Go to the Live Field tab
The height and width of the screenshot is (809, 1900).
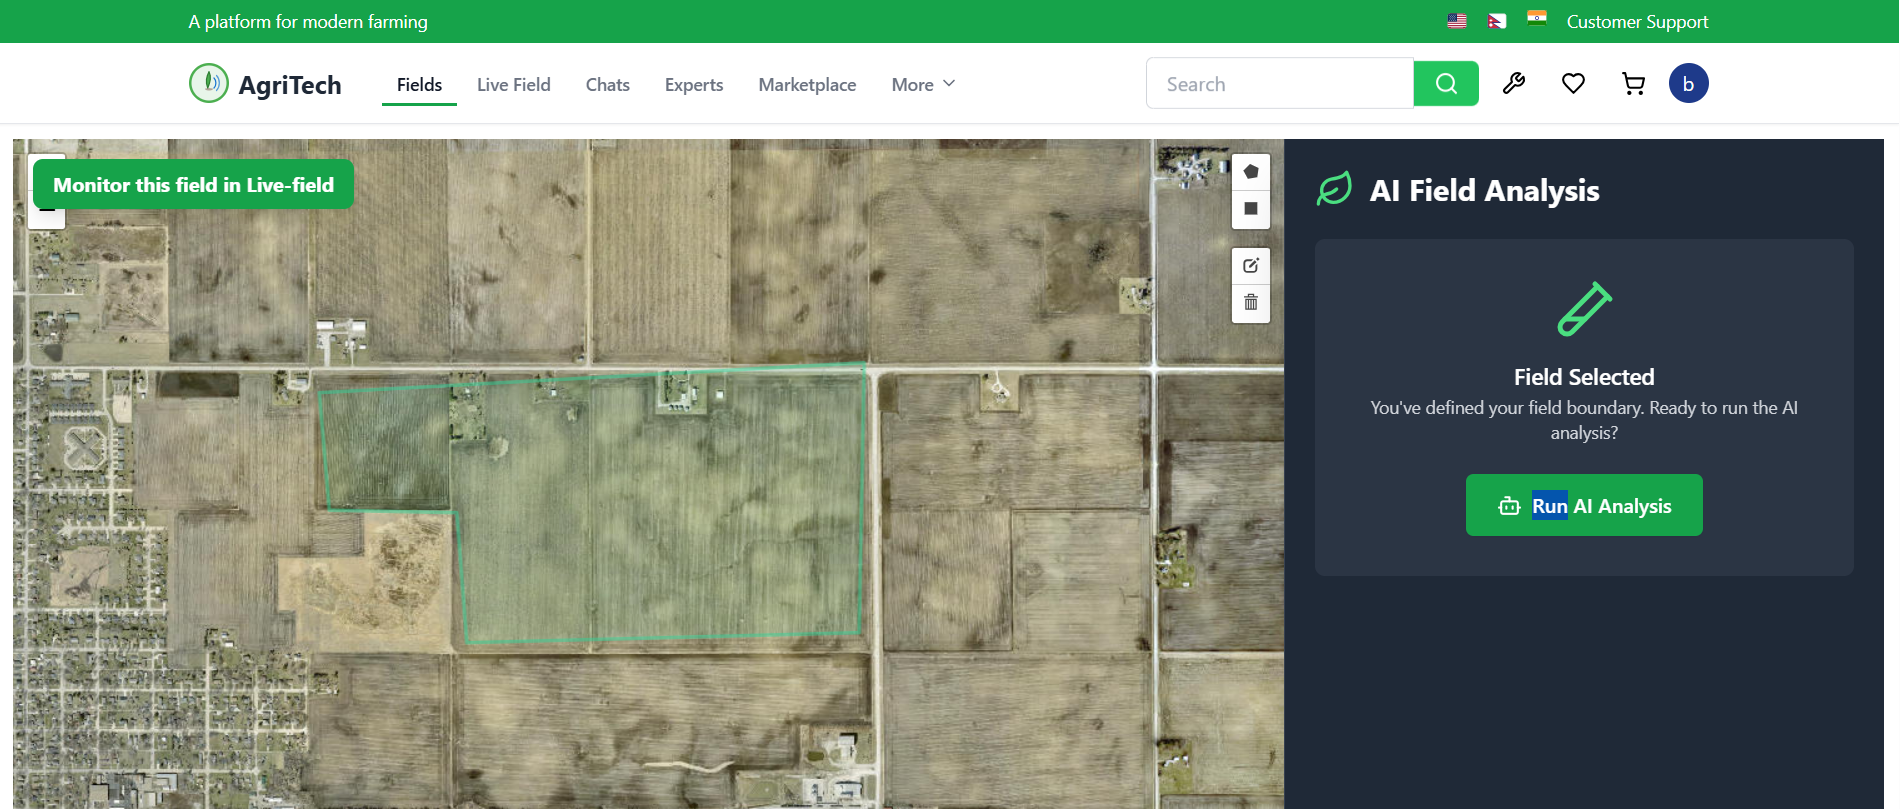pyautogui.click(x=513, y=85)
